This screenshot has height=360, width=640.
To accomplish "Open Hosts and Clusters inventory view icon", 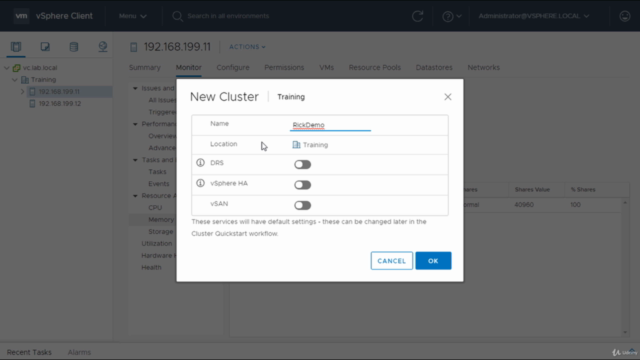I will tap(16, 47).
